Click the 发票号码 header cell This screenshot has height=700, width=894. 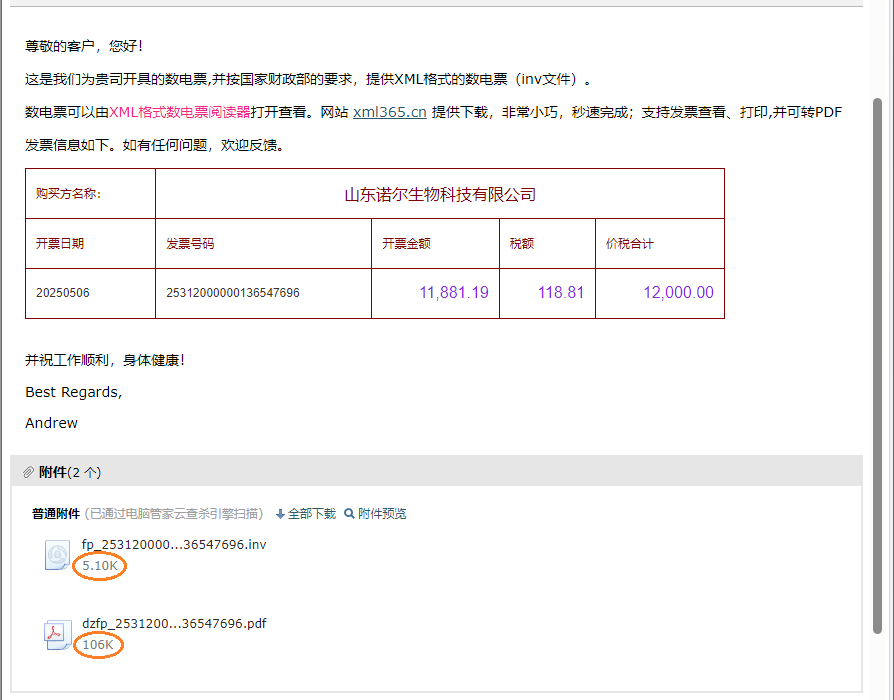pyautogui.click(x=263, y=243)
